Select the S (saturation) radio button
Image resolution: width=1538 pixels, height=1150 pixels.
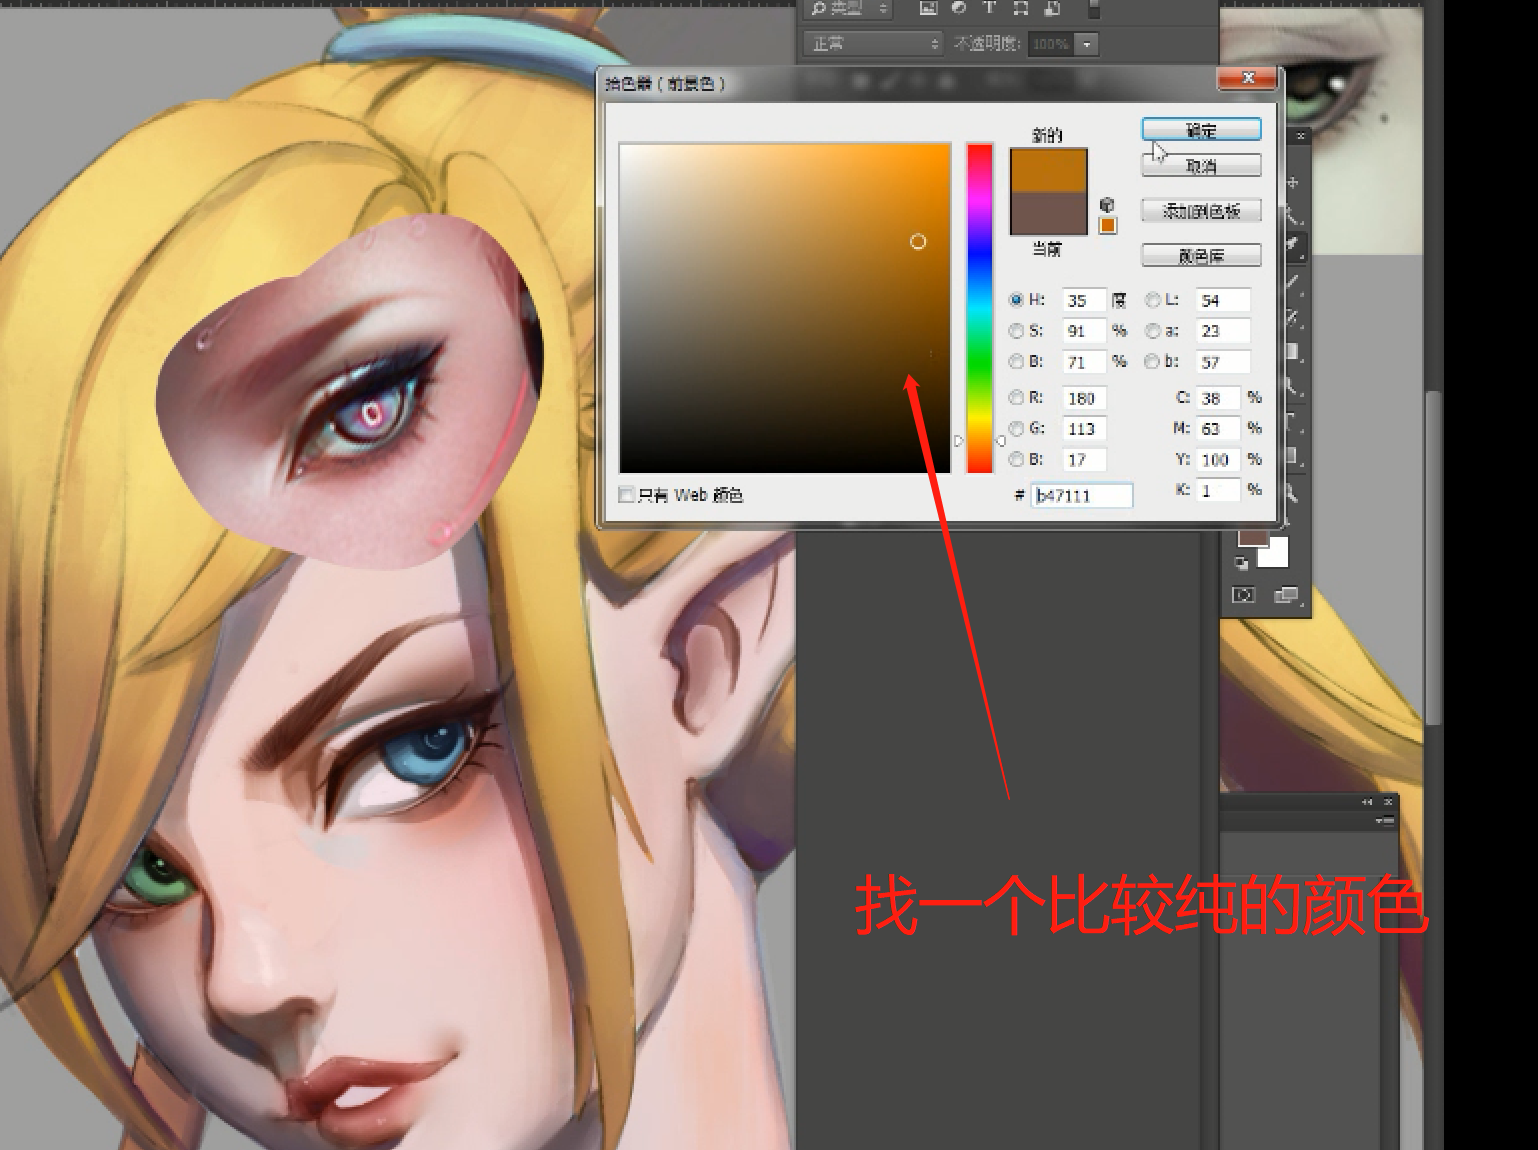click(x=1016, y=331)
